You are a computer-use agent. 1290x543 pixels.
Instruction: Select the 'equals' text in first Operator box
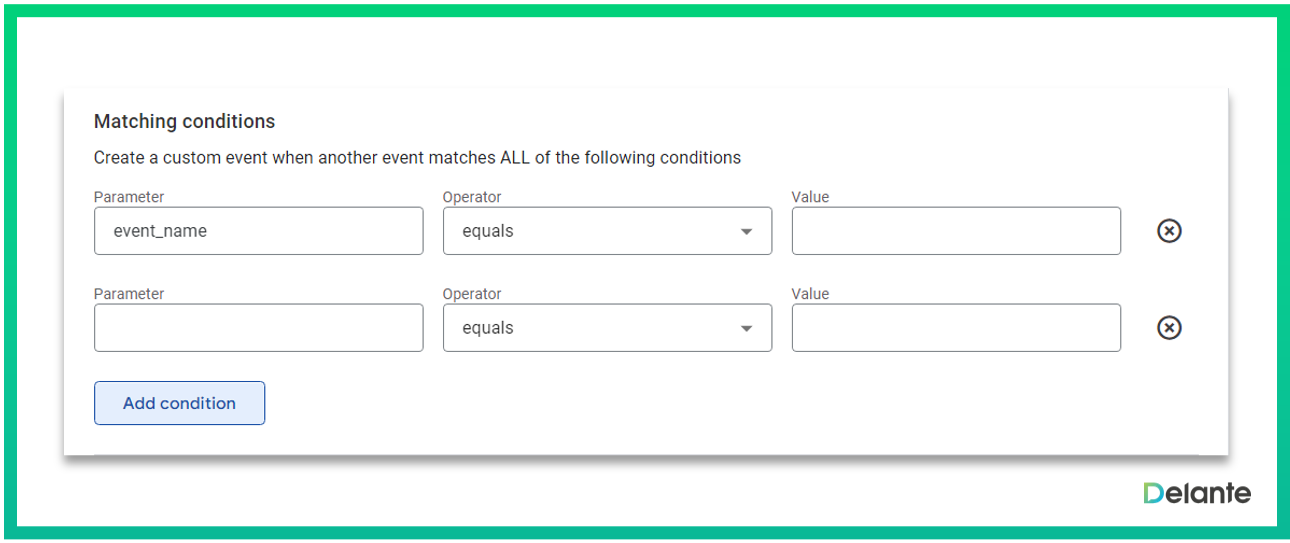488,231
